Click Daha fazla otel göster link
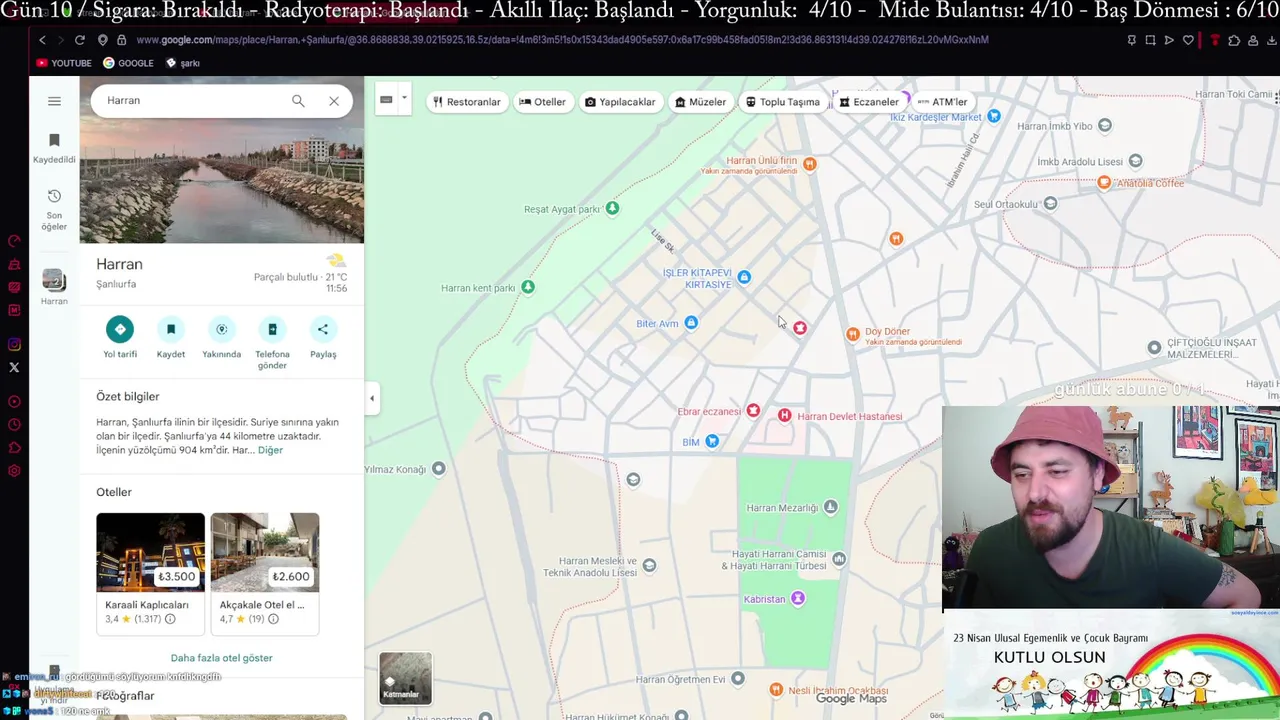The image size is (1280, 720). click(x=221, y=658)
